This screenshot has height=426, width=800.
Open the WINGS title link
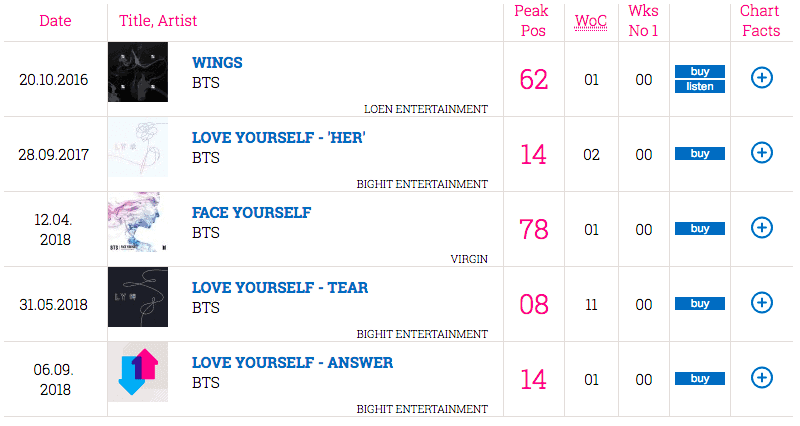[x=217, y=63]
